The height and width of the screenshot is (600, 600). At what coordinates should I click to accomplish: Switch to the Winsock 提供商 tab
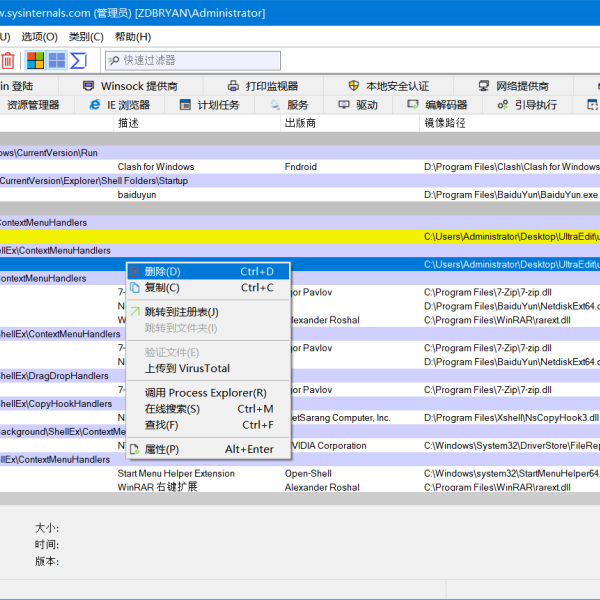point(130,86)
